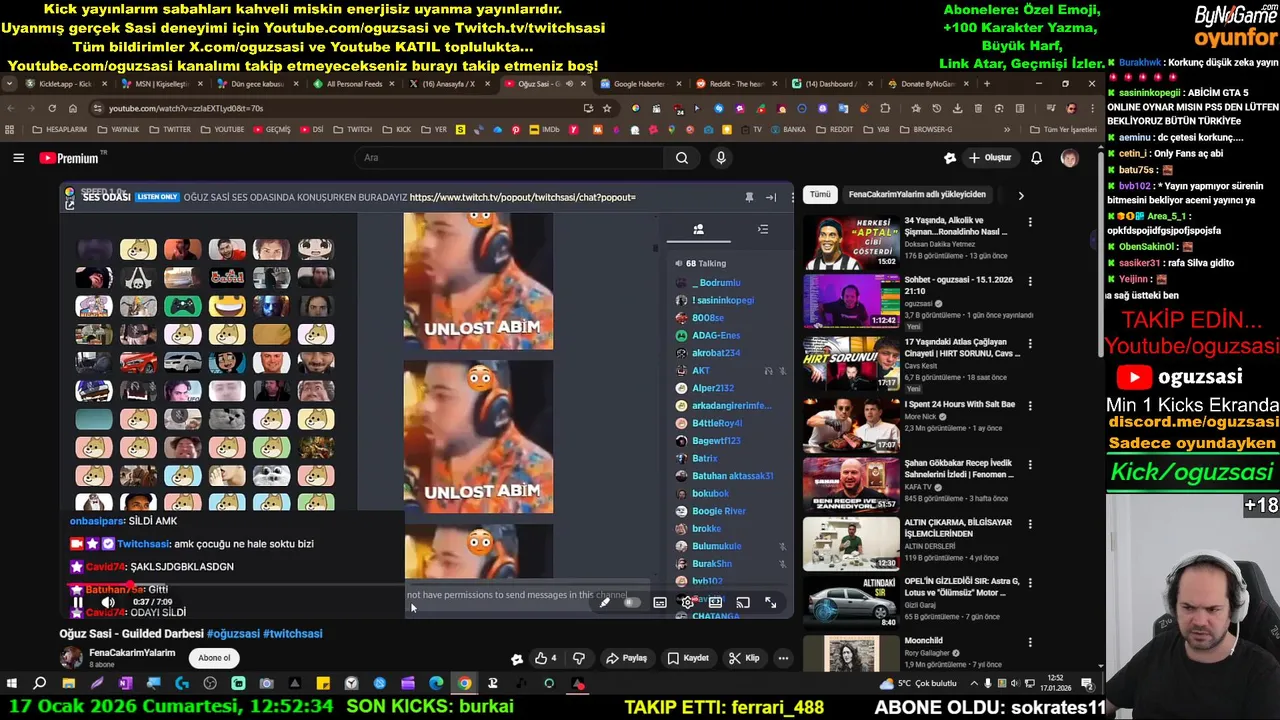The width and height of the screenshot is (1280, 720).
Task: Open options for Şahan Gökbakar Recep İvedik video
Action: point(1030,465)
